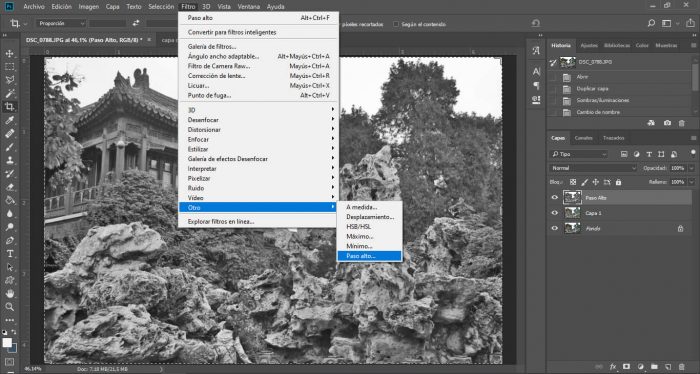Viewport: 700px width, 374px height.
Task: Open the Normal blend mode dropdown
Action: [x=593, y=168]
